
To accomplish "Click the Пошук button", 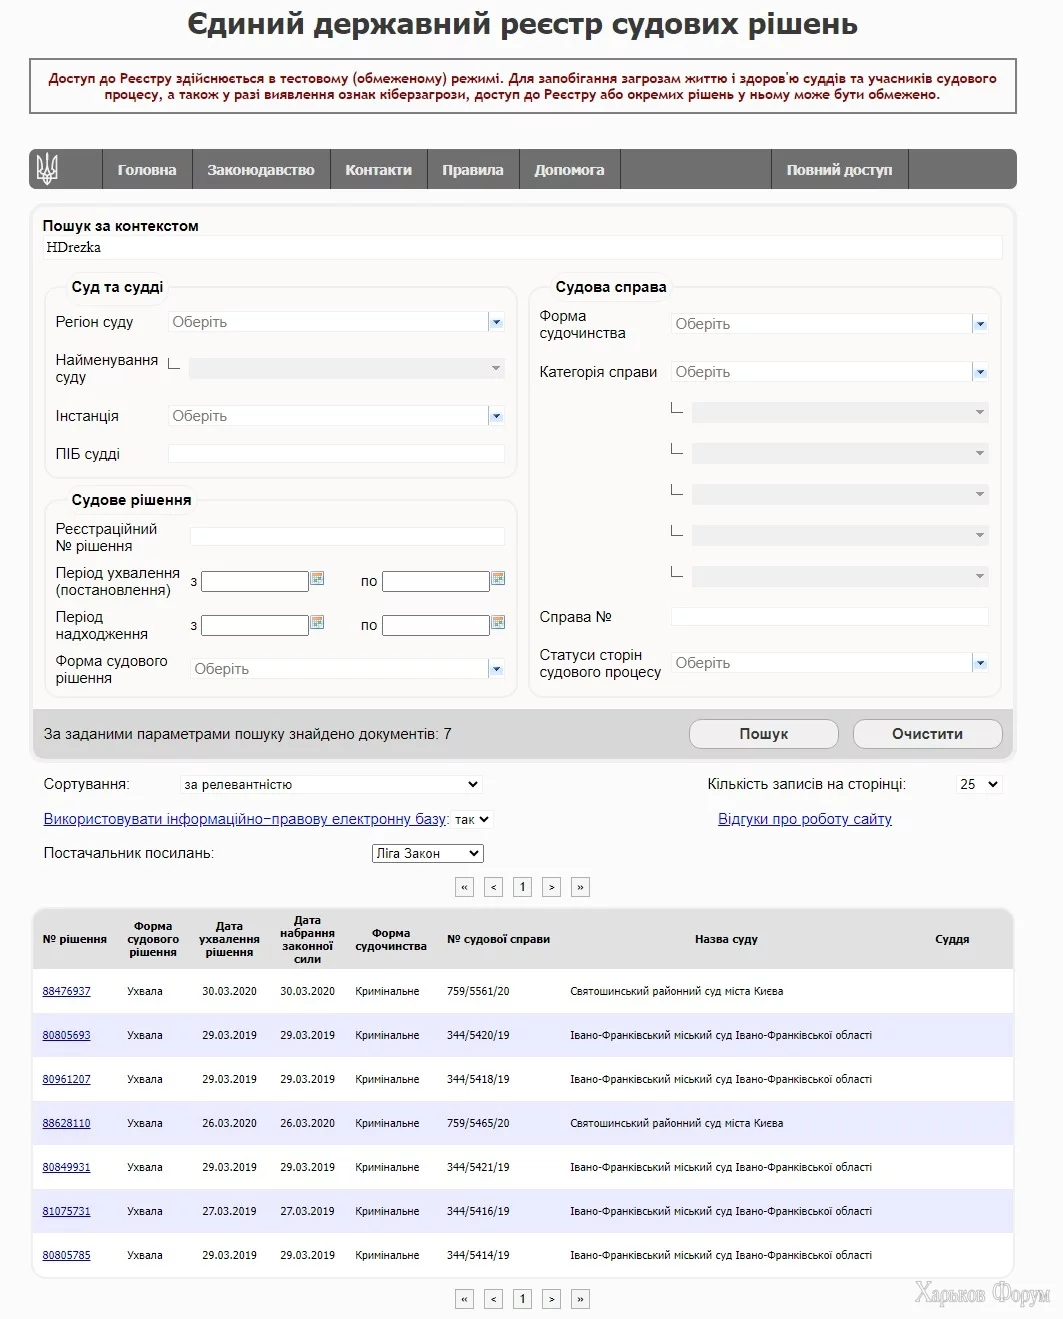I will [x=764, y=734].
